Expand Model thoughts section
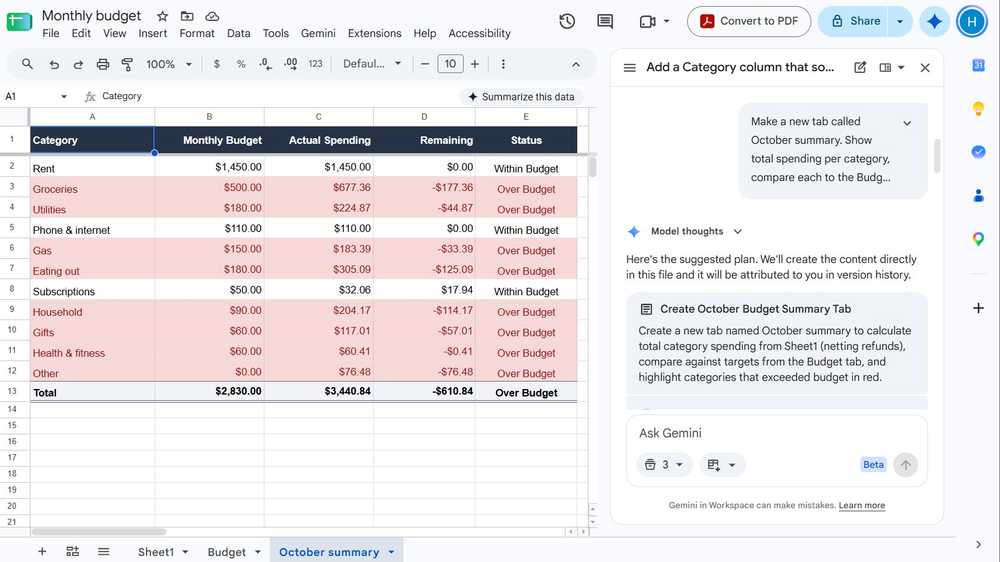This screenshot has height=562, width=1000. (x=737, y=232)
